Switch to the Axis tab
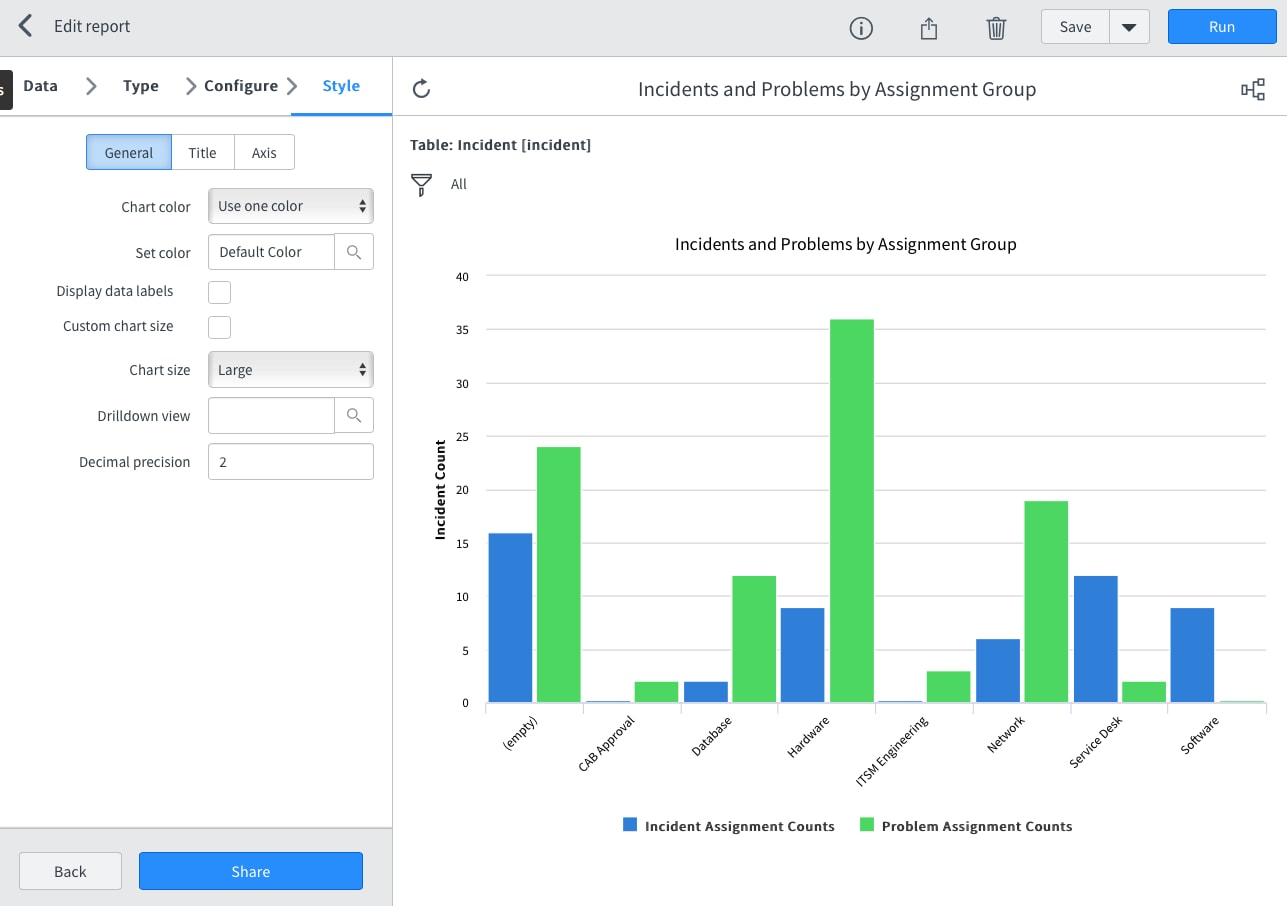The image size is (1287, 906). pyautogui.click(x=264, y=153)
